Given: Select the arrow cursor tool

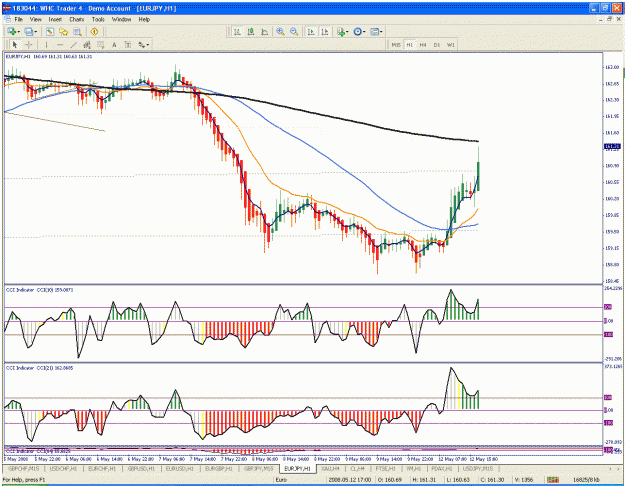Looking at the screenshot, I should [15, 45].
